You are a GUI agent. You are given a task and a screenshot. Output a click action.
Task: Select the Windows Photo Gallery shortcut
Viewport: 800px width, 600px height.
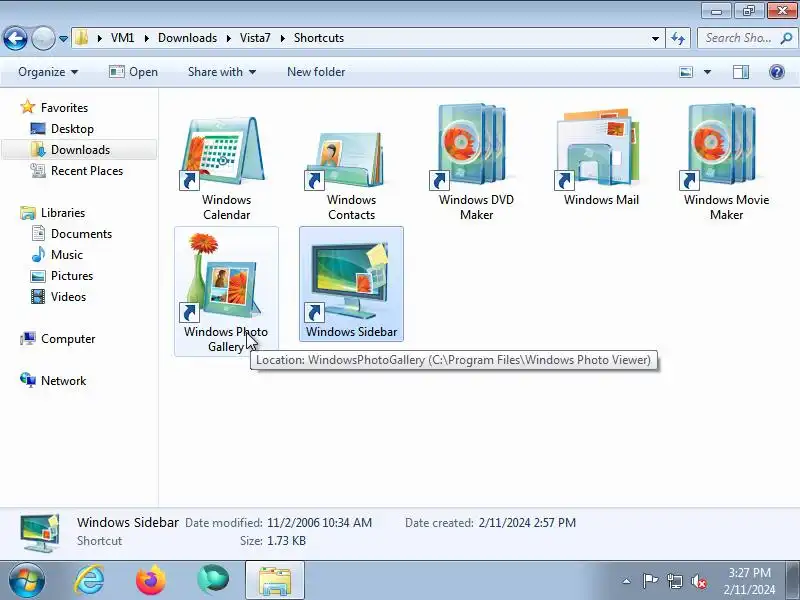coord(226,291)
